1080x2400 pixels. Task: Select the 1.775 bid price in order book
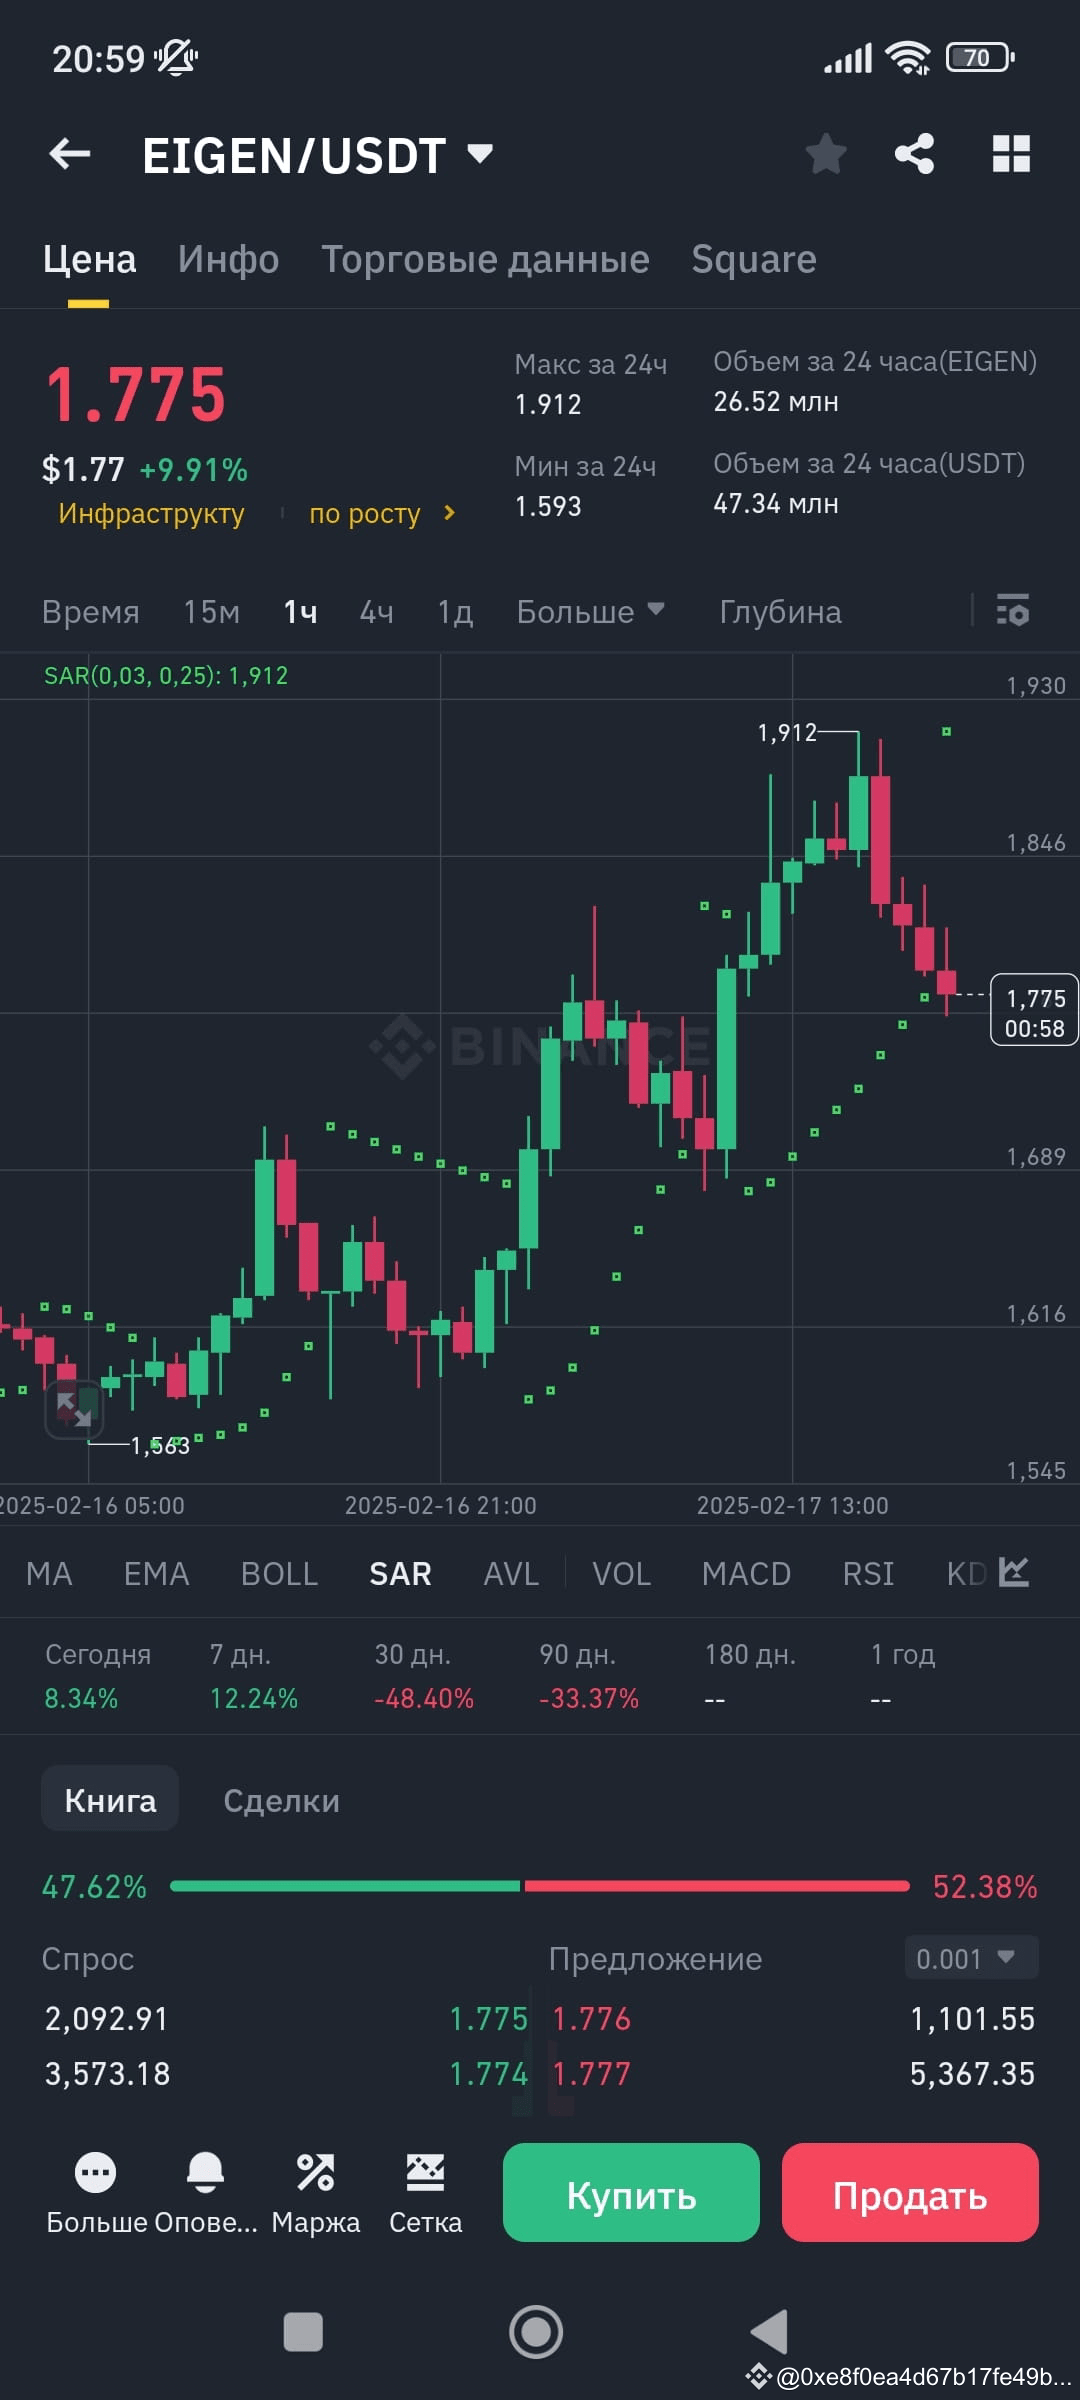[x=489, y=2018]
